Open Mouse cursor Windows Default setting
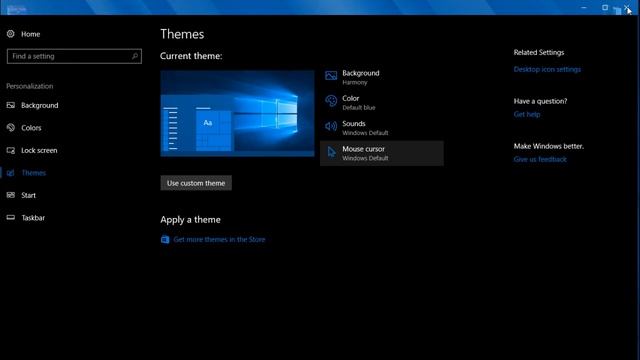Viewport: 640px width, 360px height. 382,153
